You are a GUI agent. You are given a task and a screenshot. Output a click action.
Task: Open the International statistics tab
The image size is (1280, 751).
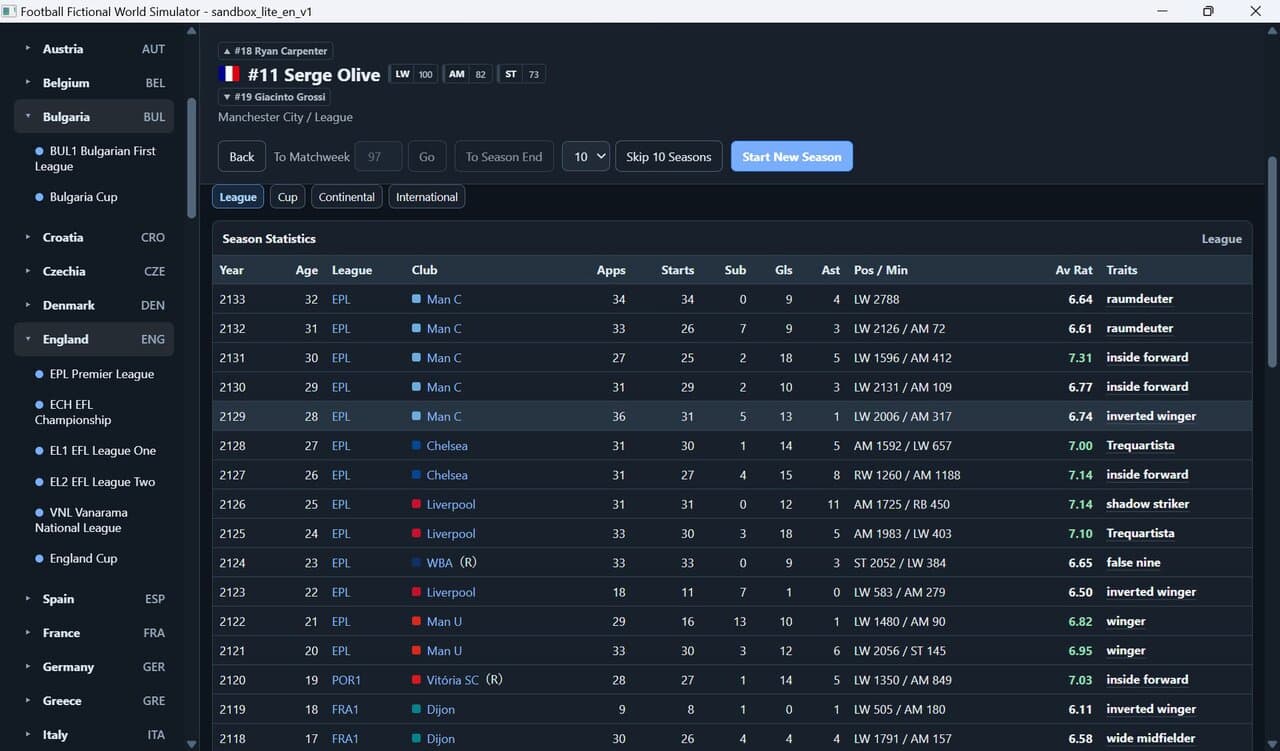(427, 197)
